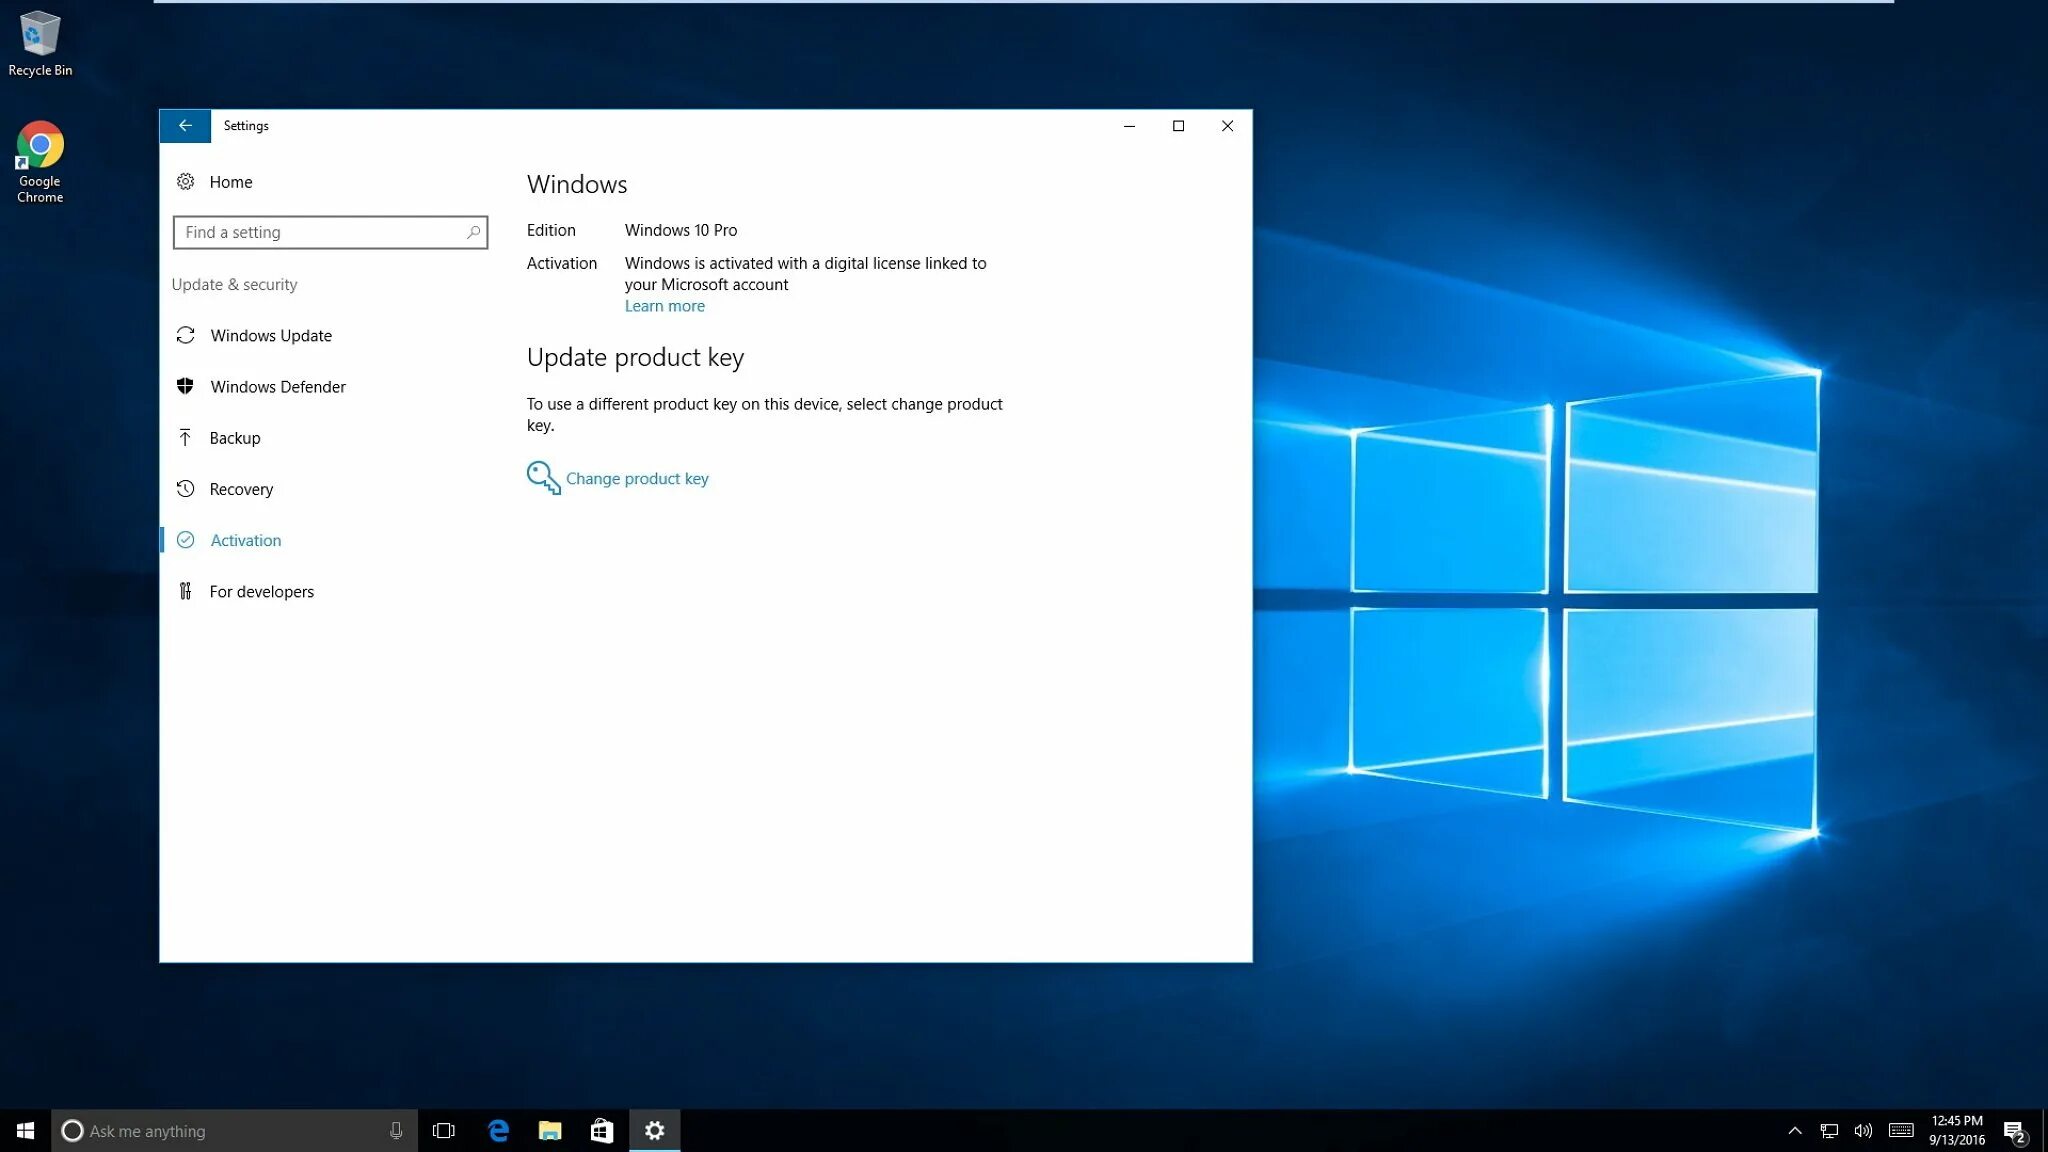Click the Change product key button
Image resolution: width=2048 pixels, height=1152 pixels.
pos(637,477)
